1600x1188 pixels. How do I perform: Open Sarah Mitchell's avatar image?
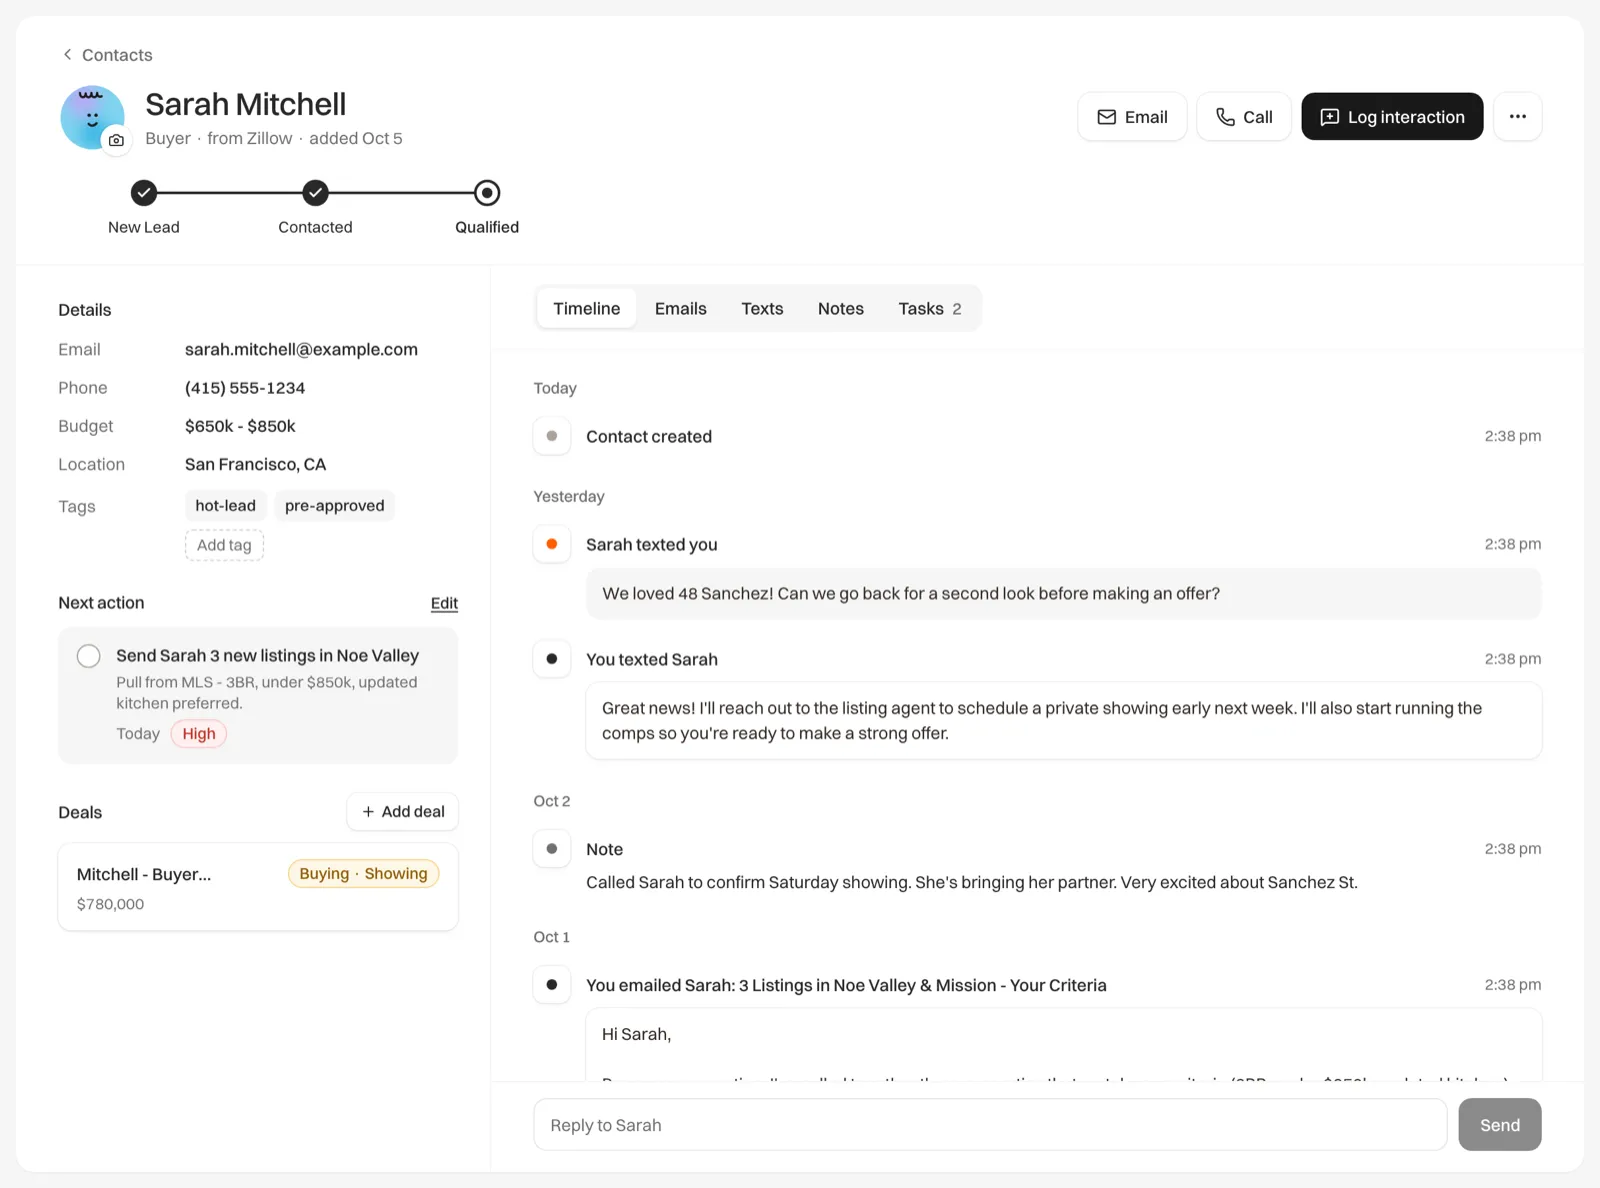(92, 117)
